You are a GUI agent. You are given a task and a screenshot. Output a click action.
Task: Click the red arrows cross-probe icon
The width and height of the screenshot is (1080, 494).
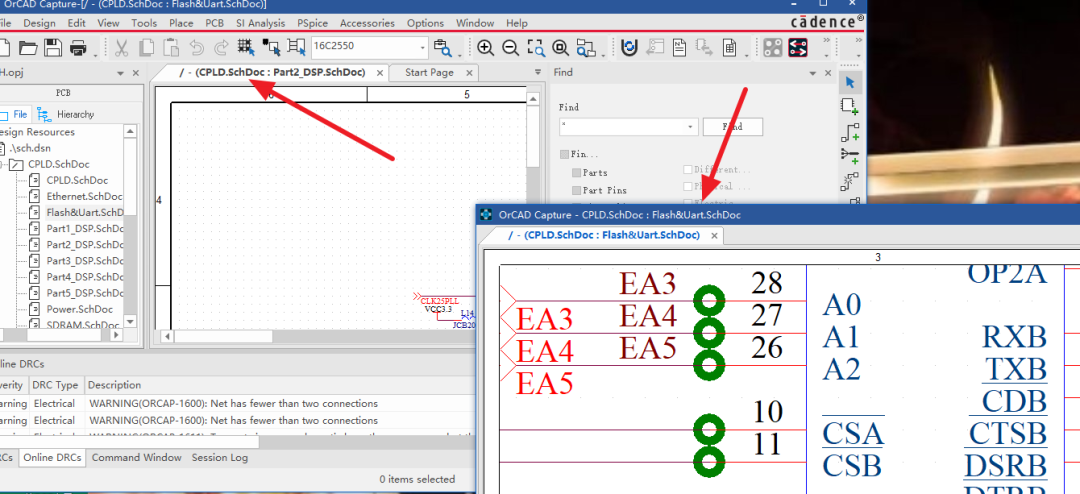[798, 48]
